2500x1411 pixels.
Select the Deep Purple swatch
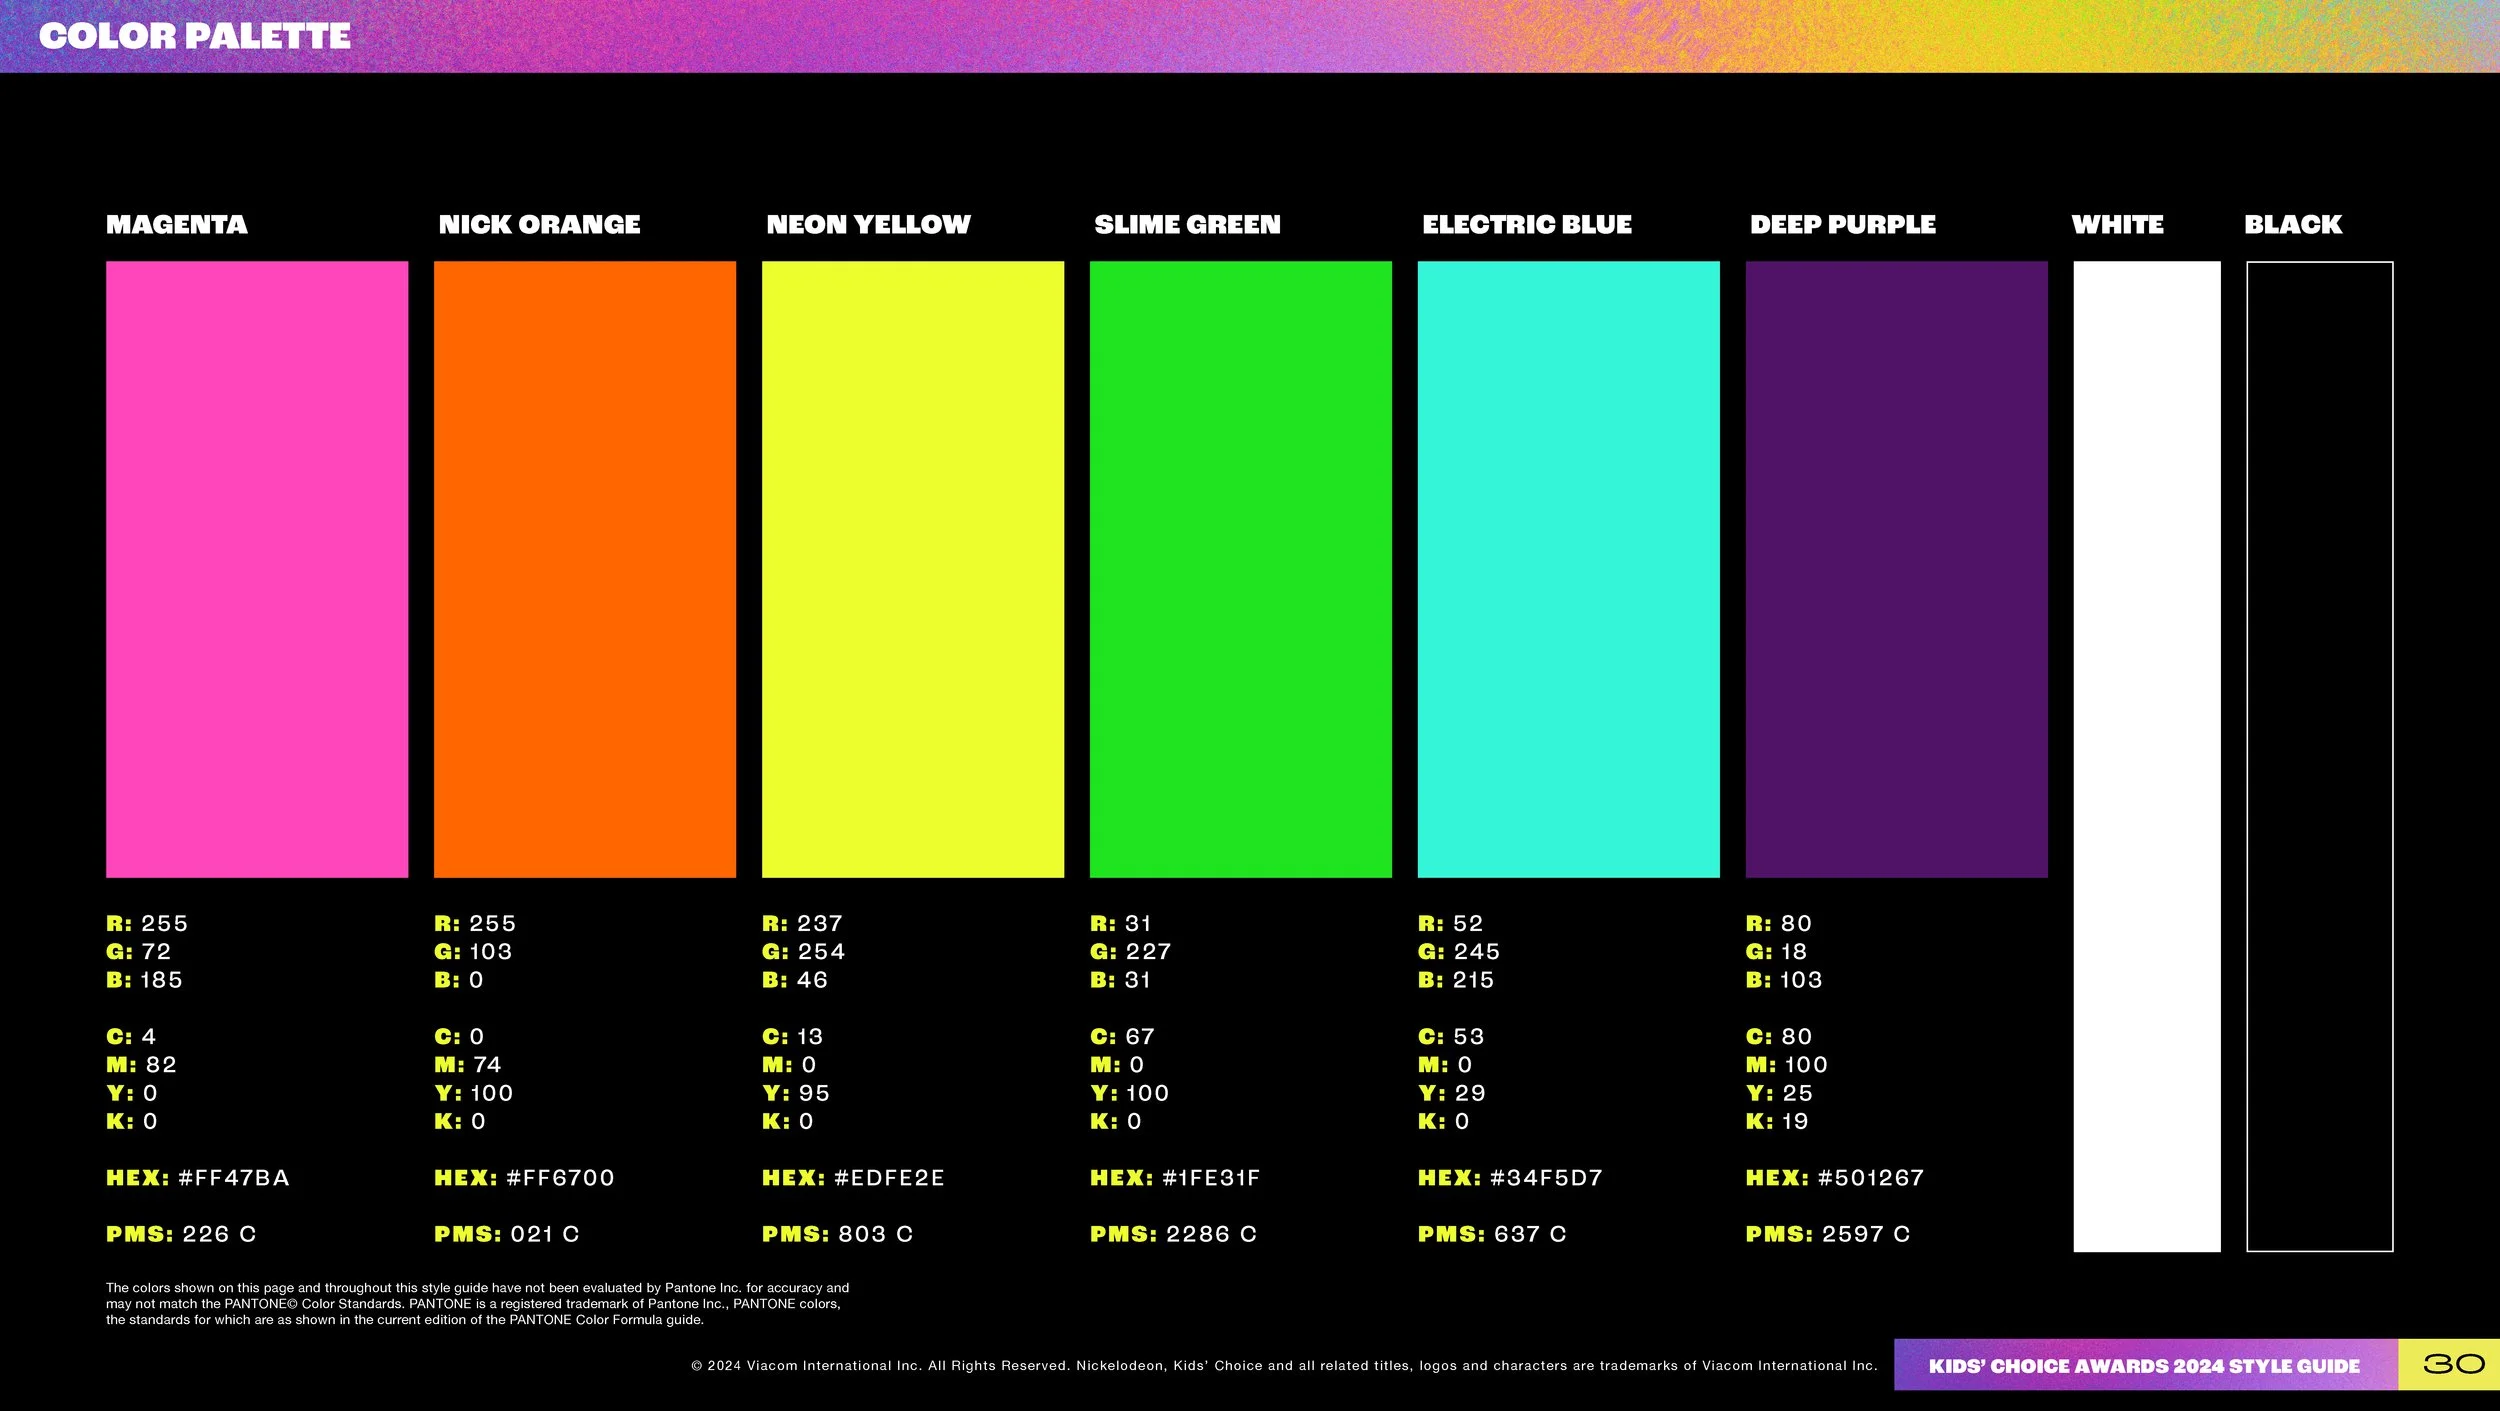(1897, 569)
